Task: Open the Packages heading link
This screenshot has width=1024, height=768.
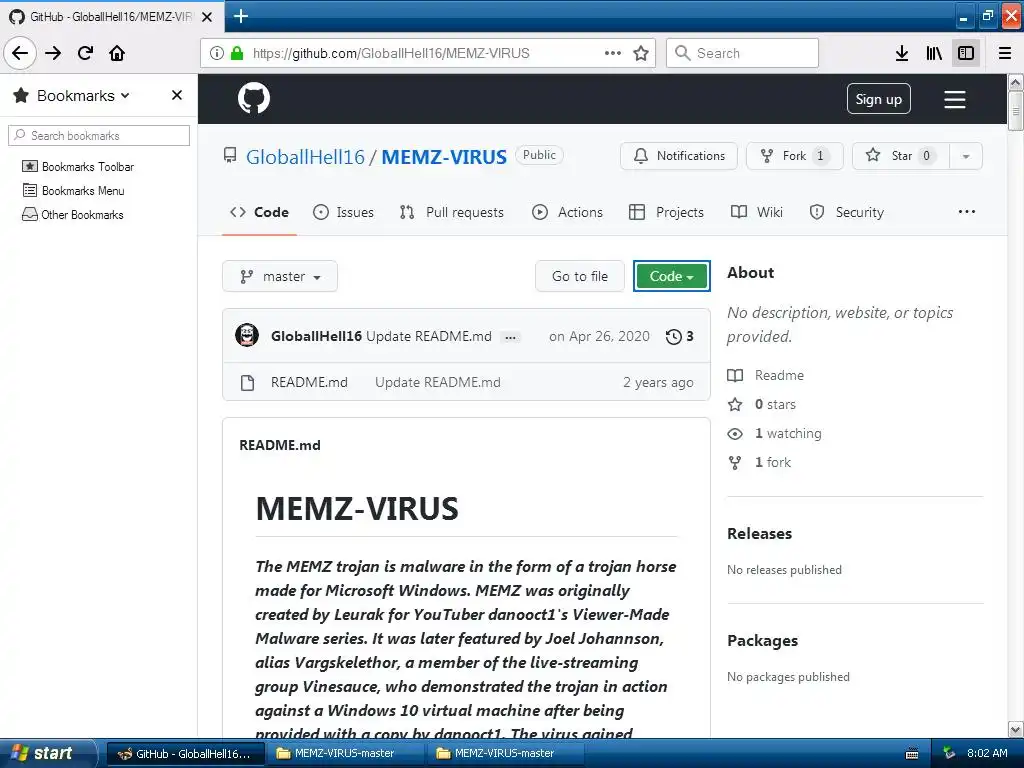Action: 762,641
